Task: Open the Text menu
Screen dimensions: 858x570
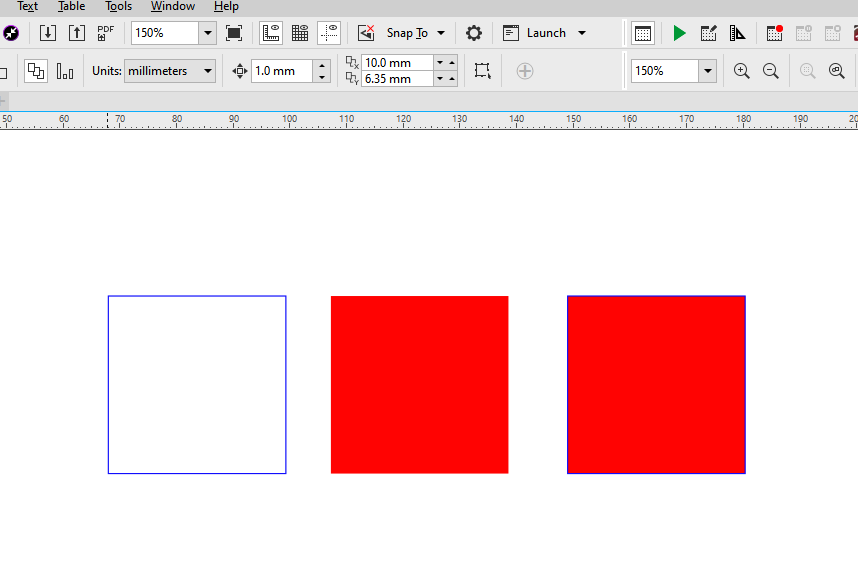Action: click(x=27, y=7)
